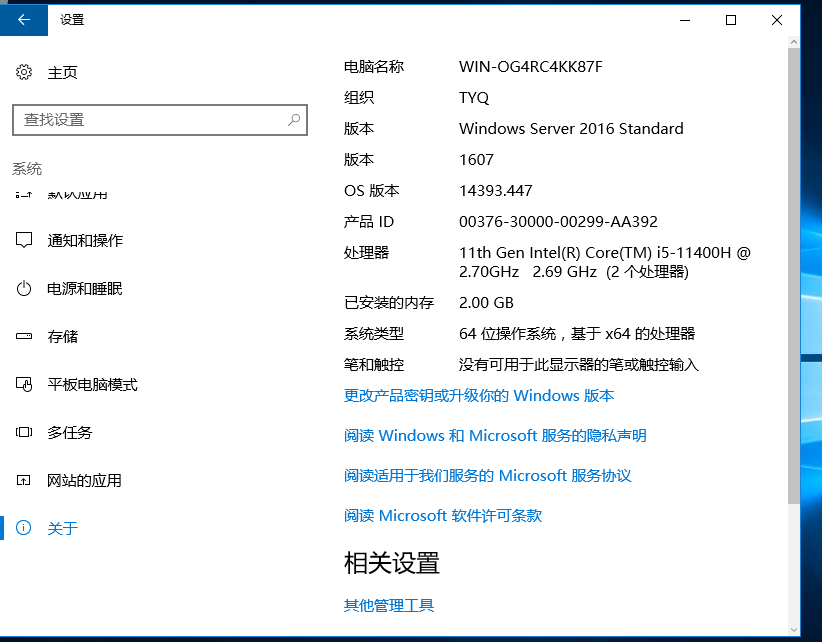This screenshot has width=822, height=642.
Task: Minimize the Settings window
Action: pyautogui.click(x=685, y=20)
